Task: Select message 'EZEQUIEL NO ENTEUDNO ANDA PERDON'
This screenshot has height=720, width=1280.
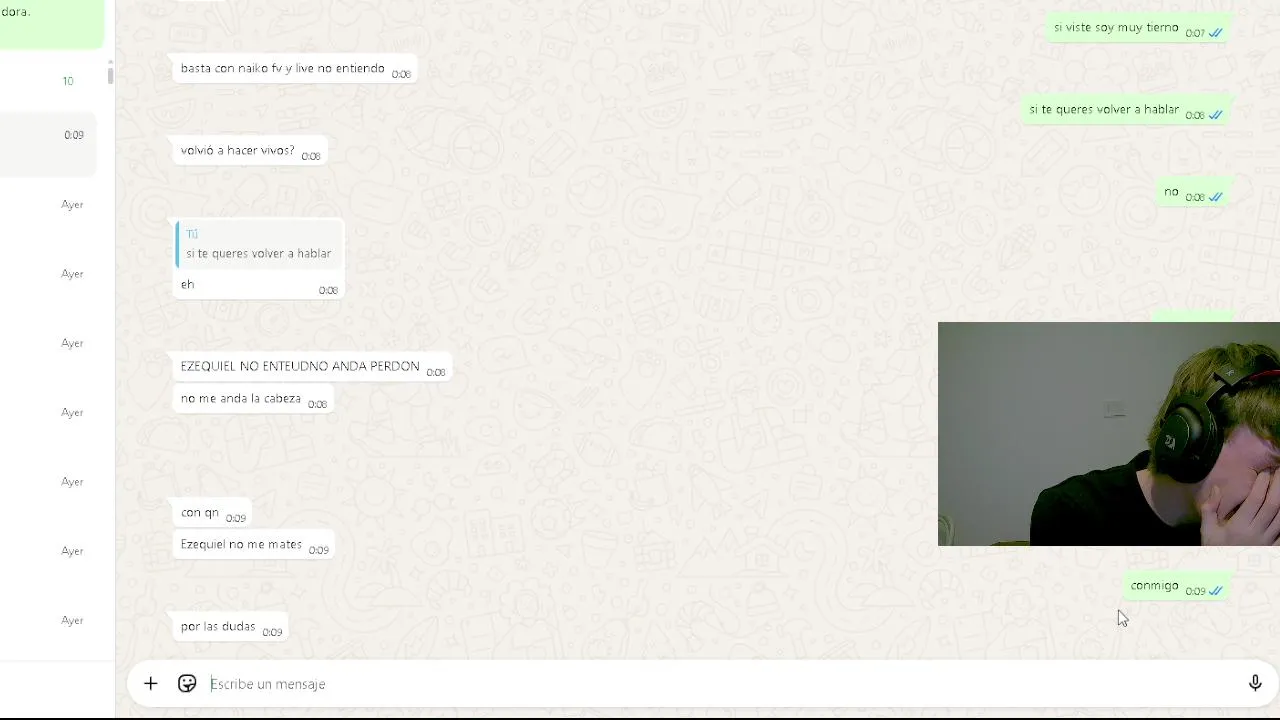Action: point(312,367)
